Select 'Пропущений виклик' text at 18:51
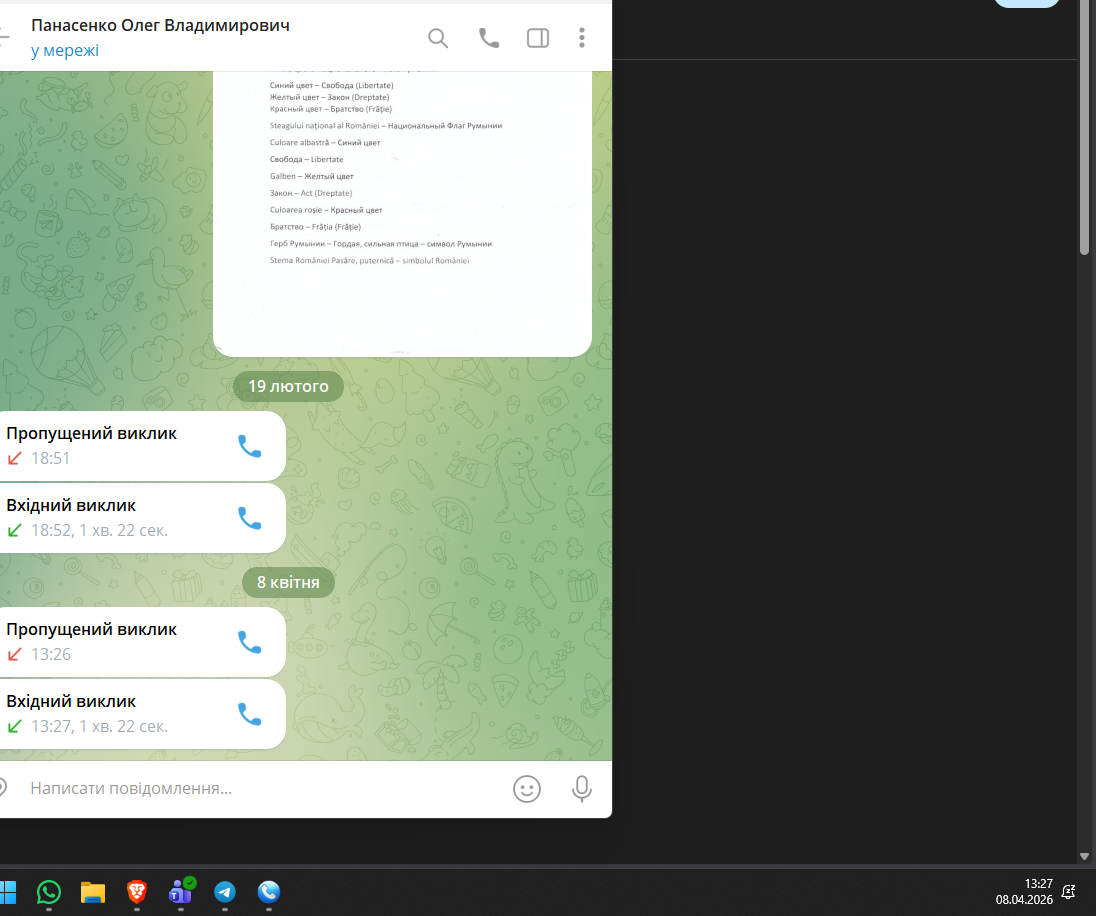Image resolution: width=1096 pixels, height=916 pixels. tap(92, 434)
